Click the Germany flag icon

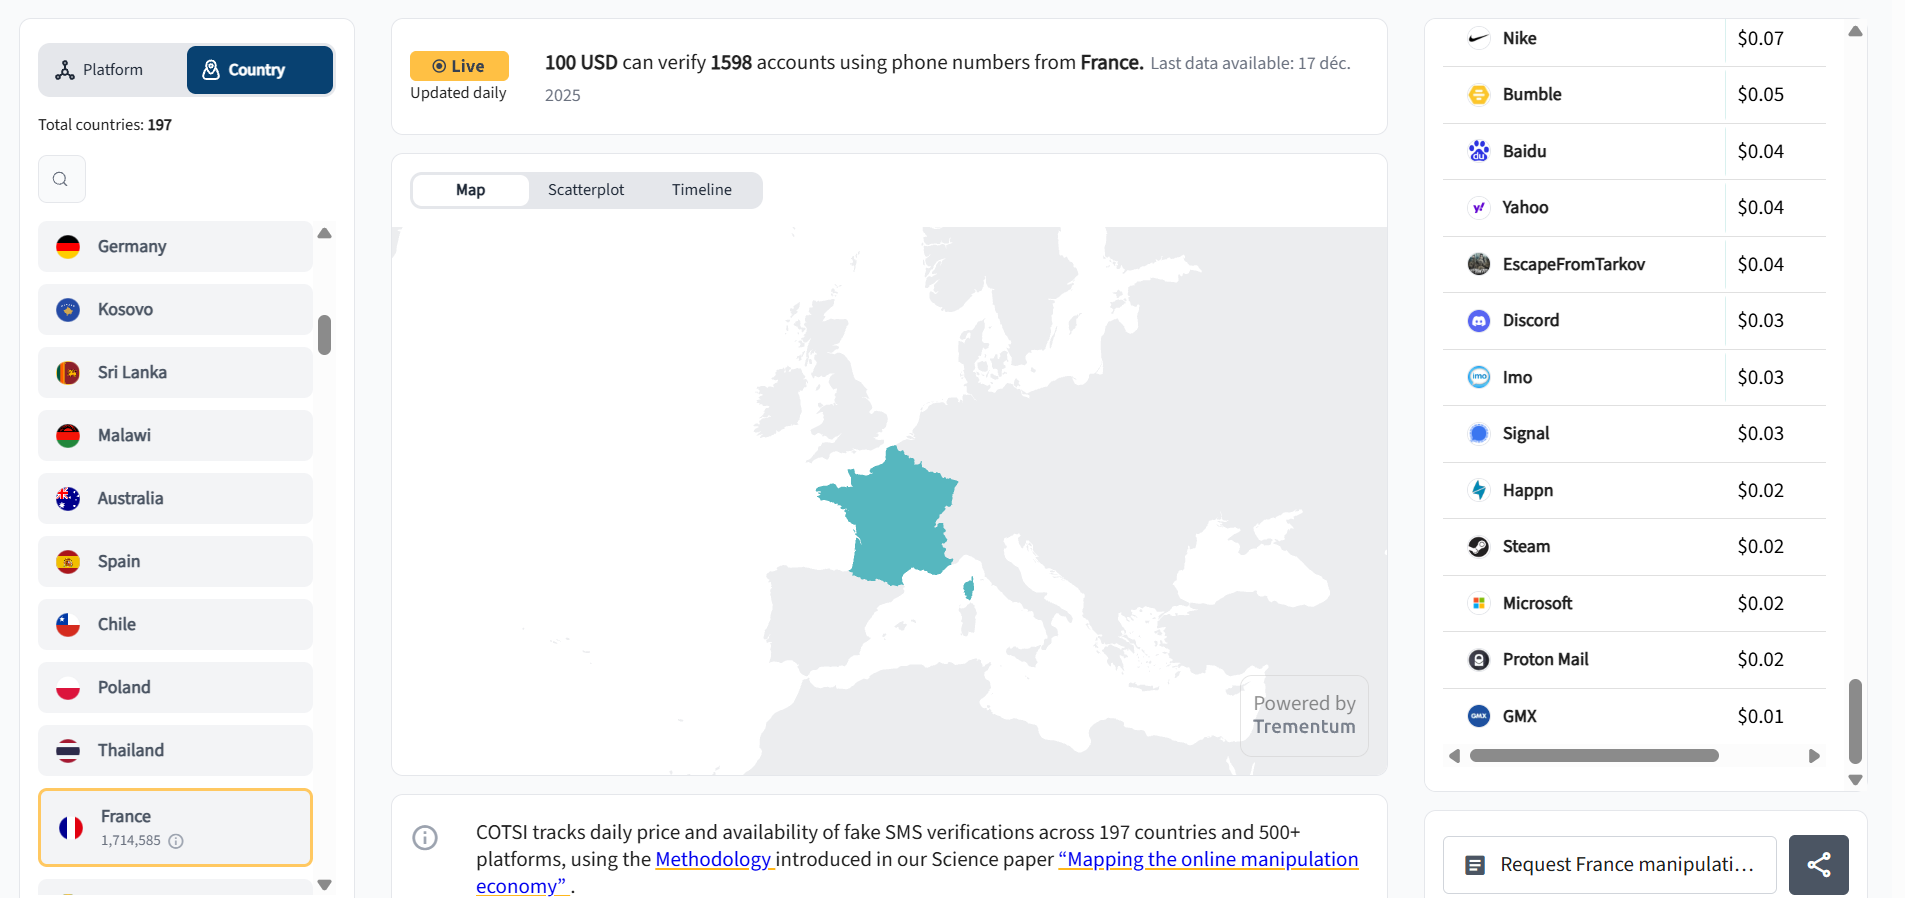pyautogui.click(x=68, y=247)
